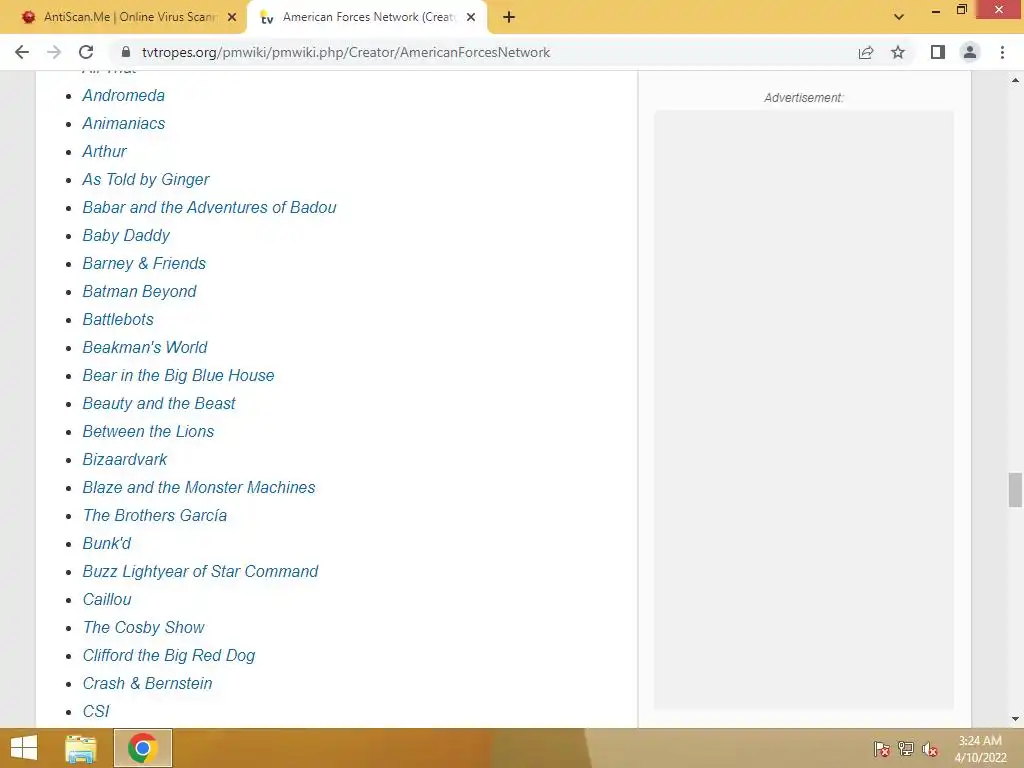Visit the Baby Daddy page link
The width and height of the screenshot is (1024, 768).
tap(126, 236)
